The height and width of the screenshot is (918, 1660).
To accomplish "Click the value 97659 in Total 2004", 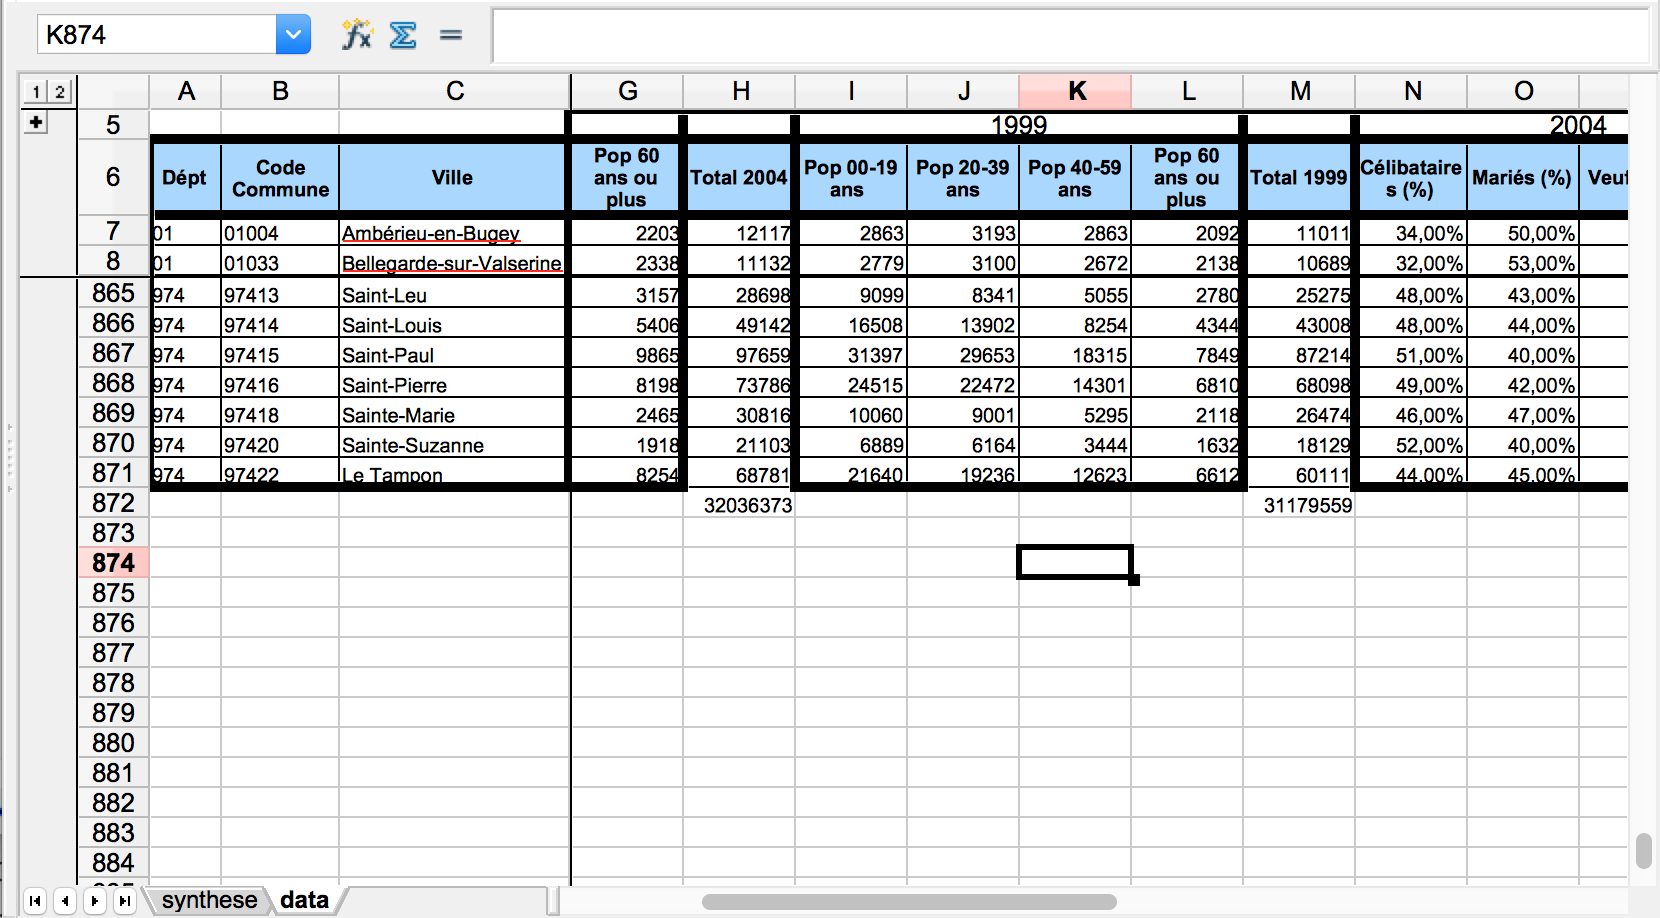I will [740, 355].
